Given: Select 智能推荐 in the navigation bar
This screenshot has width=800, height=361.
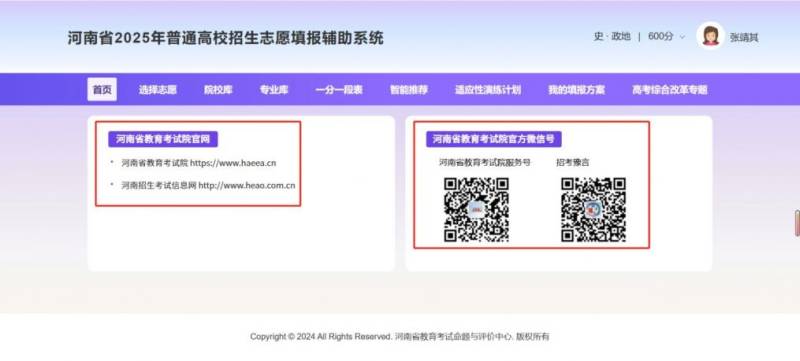Looking at the screenshot, I should (x=409, y=90).
